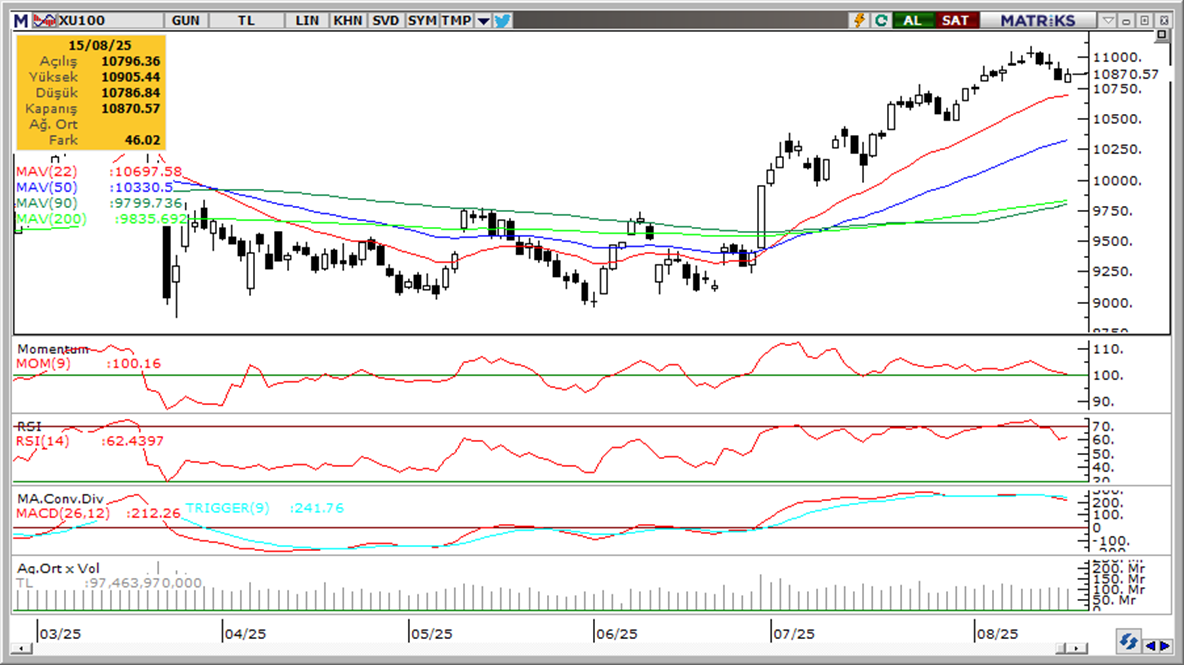
Task: Click the MOM(9) indicator label
Action: coord(44,363)
